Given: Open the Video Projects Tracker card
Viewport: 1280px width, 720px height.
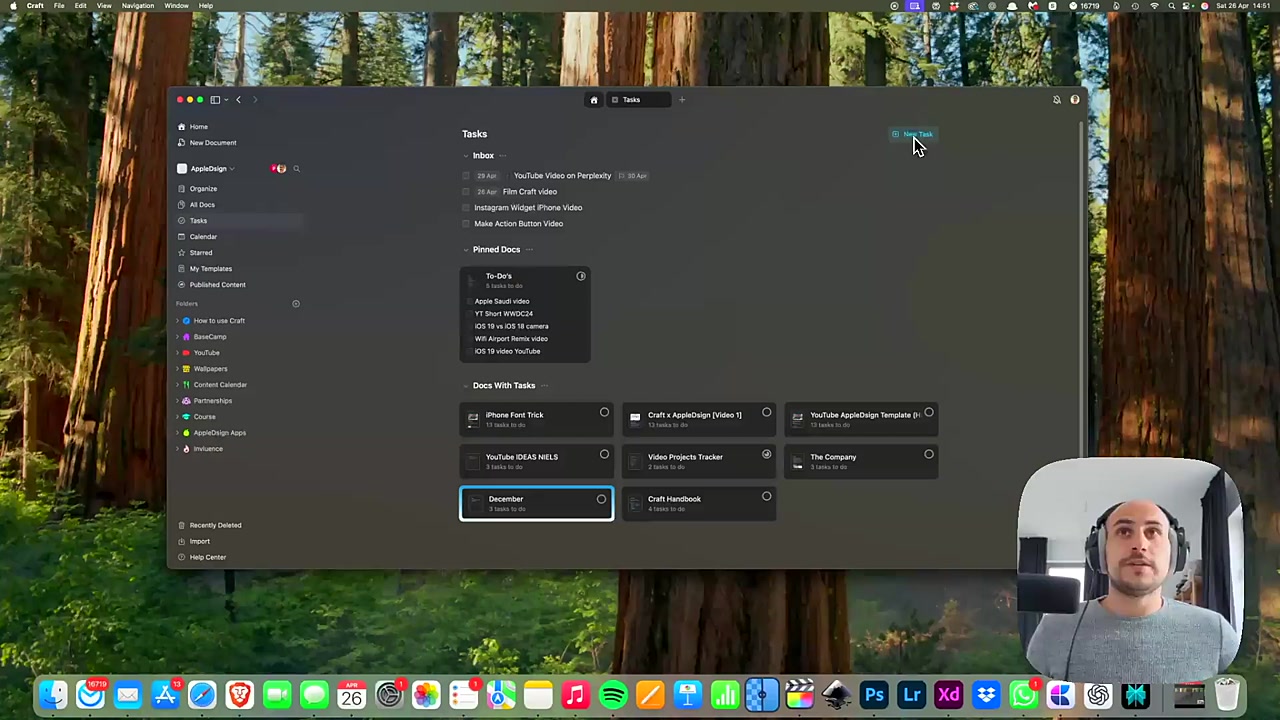Looking at the screenshot, I should click(x=699, y=461).
